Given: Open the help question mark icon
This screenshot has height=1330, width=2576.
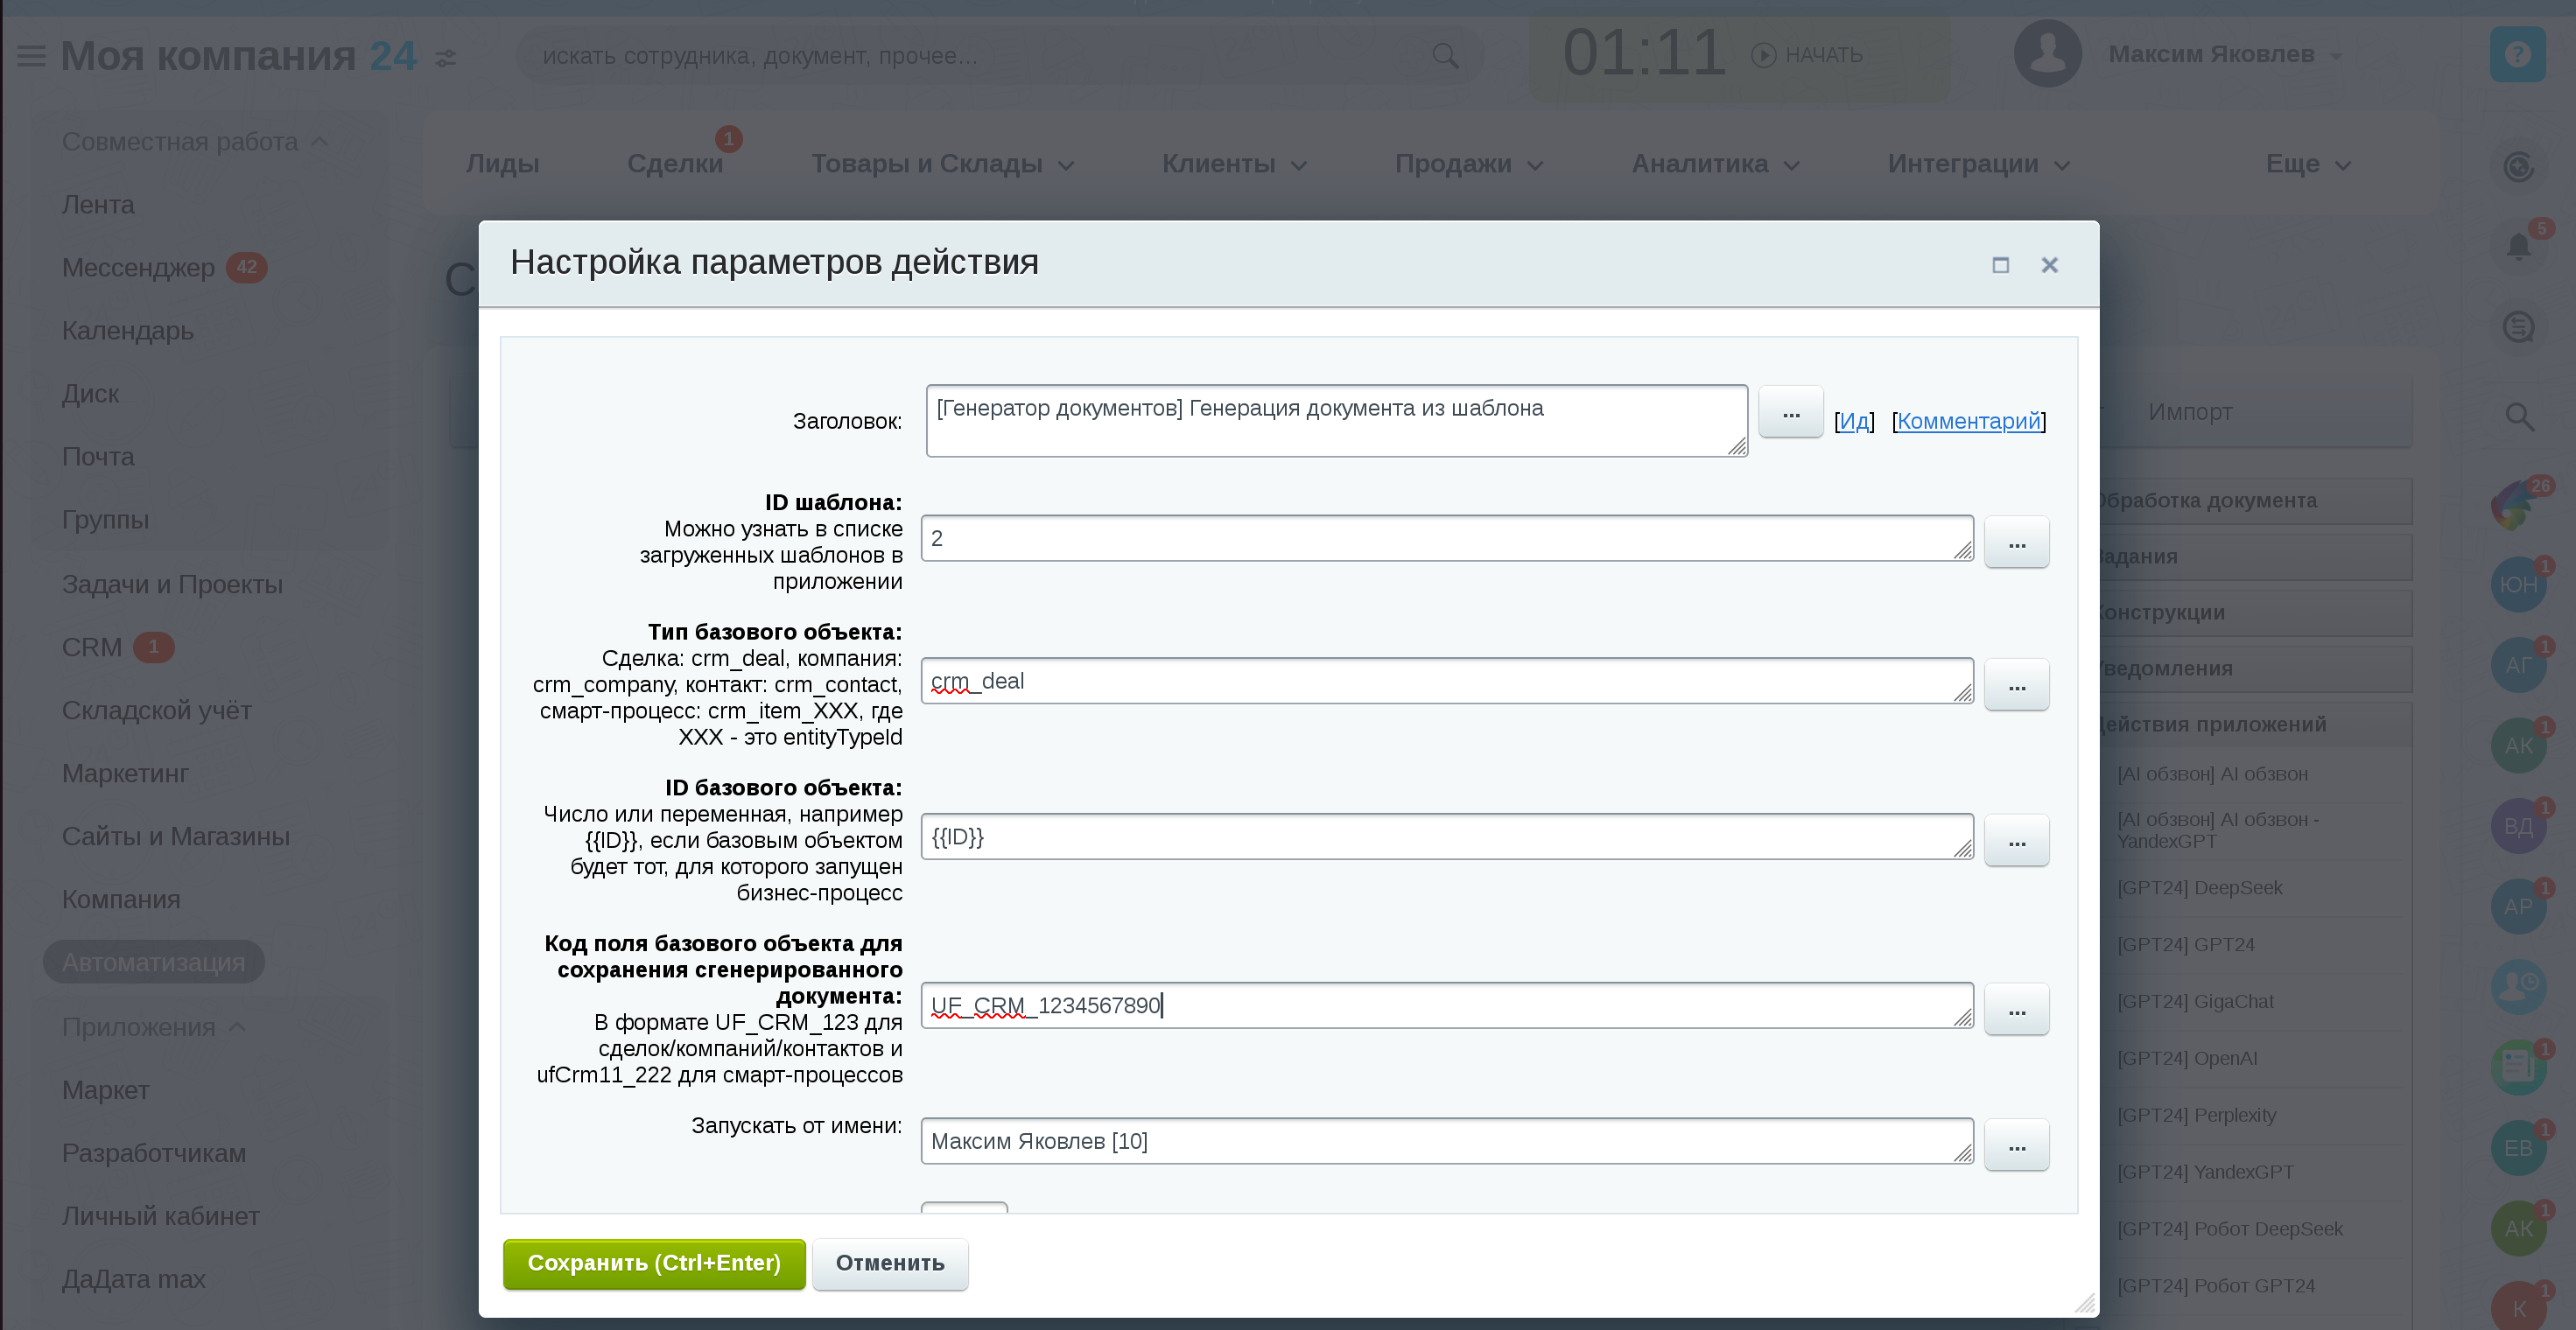Looking at the screenshot, I should [x=2517, y=54].
